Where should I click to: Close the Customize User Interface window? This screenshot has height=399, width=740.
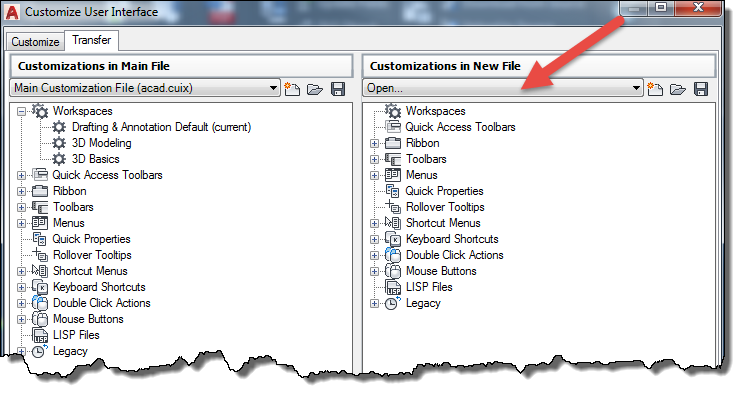click(x=698, y=8)
